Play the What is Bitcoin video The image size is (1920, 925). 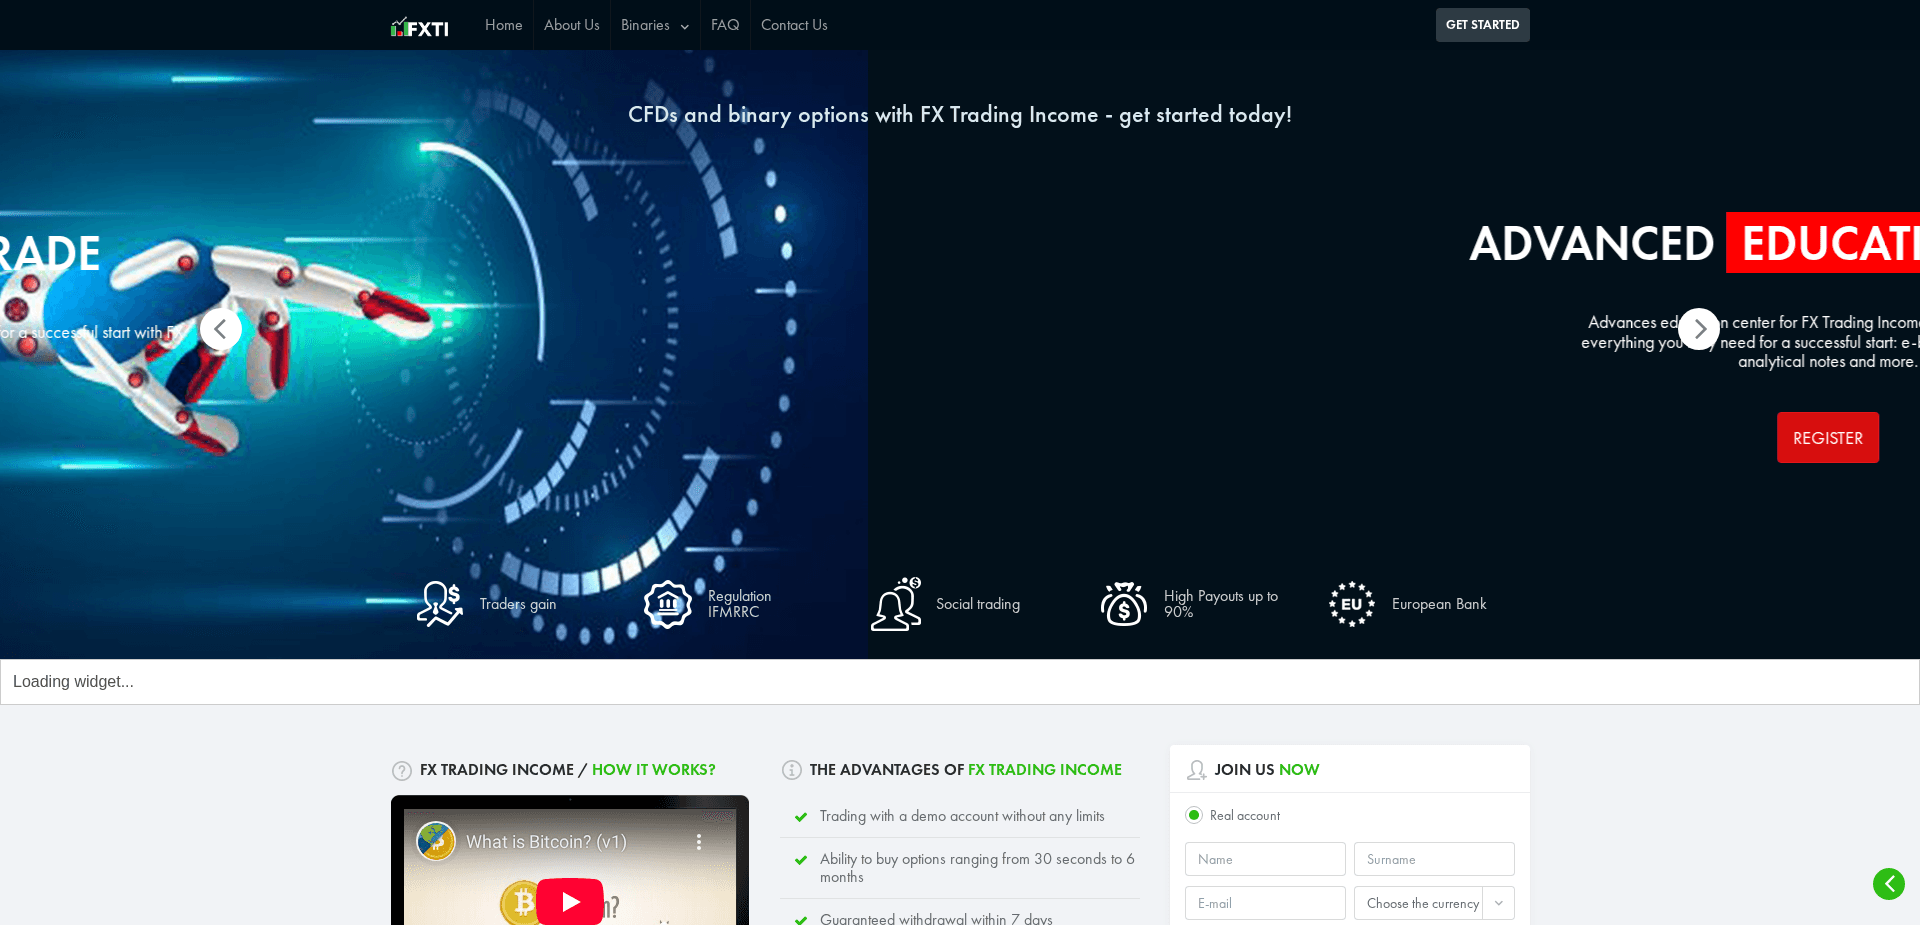(569, 901)
